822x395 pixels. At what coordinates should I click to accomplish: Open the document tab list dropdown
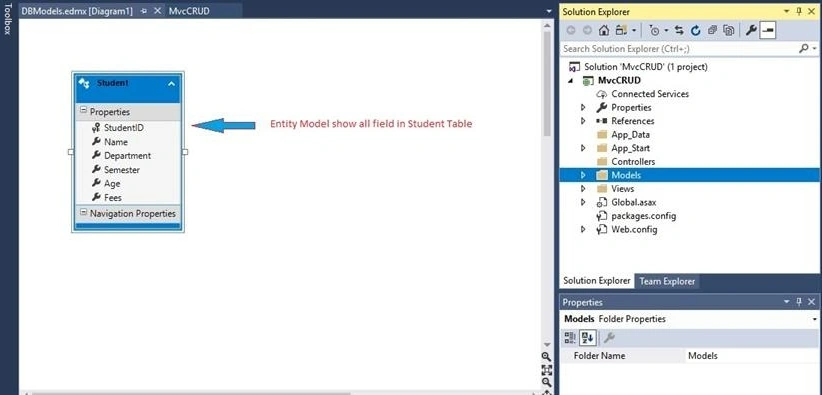coord(548,11)
